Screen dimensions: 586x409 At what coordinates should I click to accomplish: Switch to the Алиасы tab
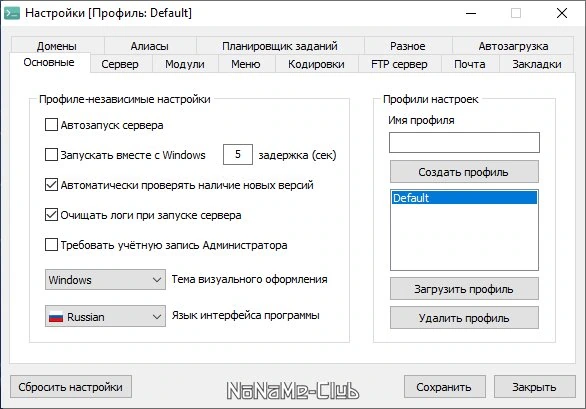(x=150, y=46)
